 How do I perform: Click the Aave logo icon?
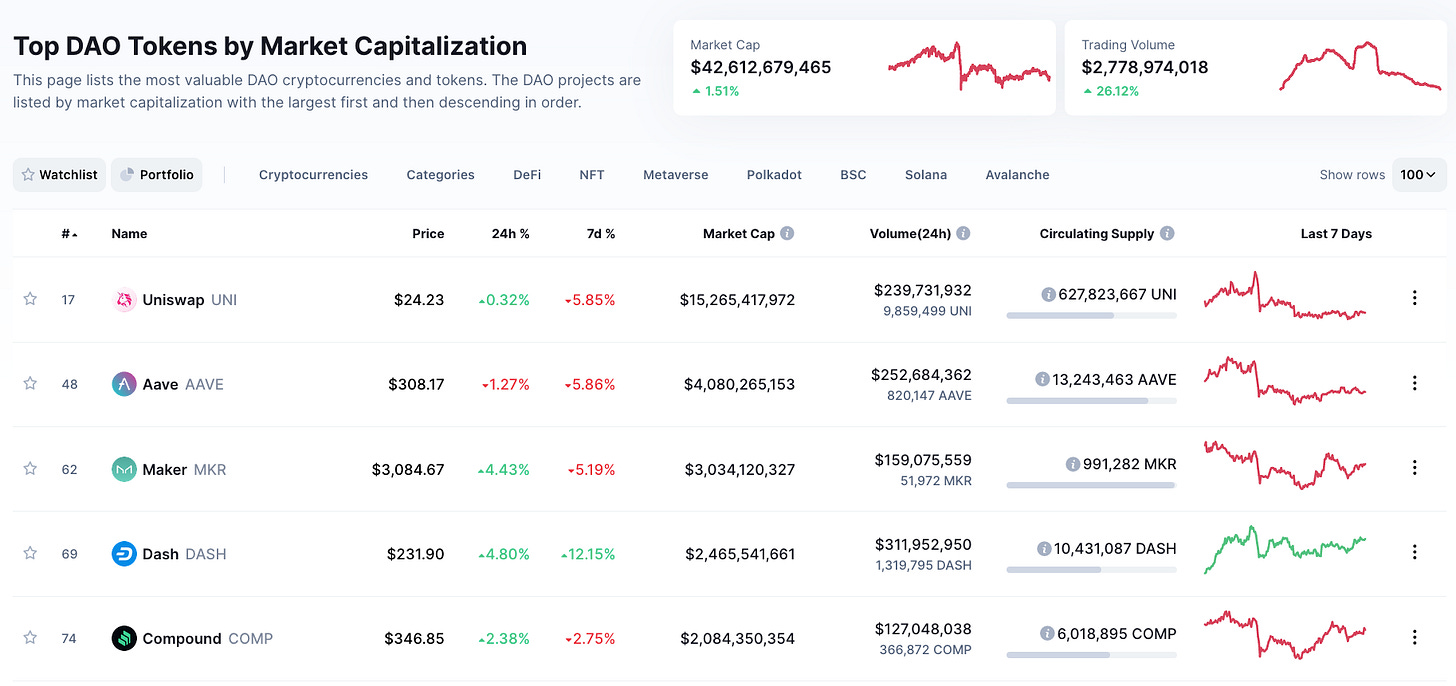coord(124,384)
